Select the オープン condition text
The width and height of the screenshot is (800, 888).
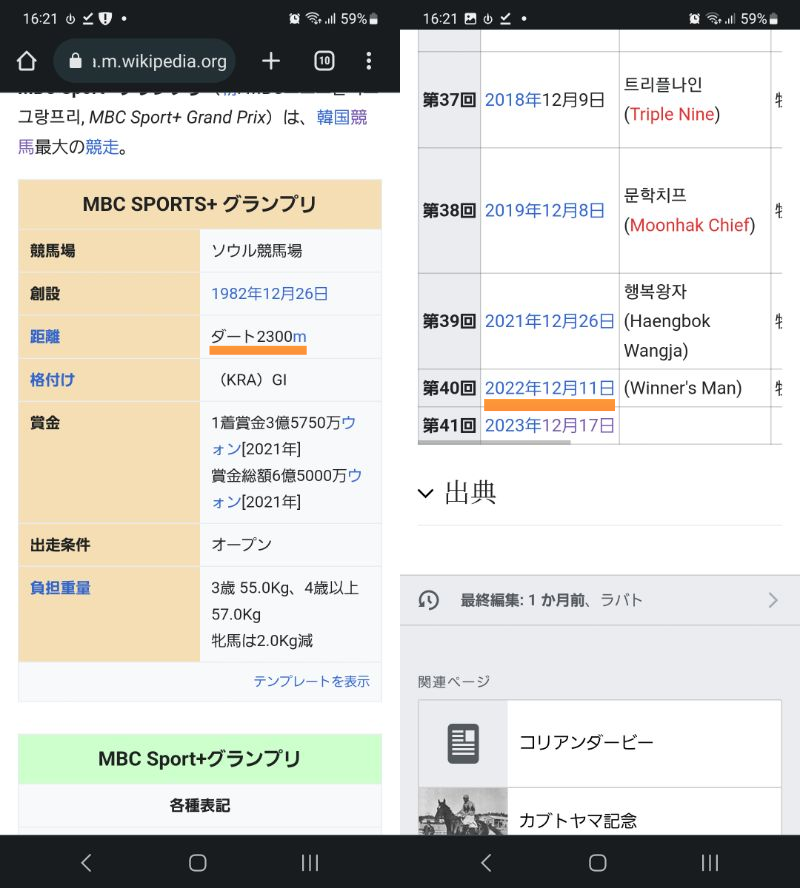pyautogui.click(x=241, y=544)
